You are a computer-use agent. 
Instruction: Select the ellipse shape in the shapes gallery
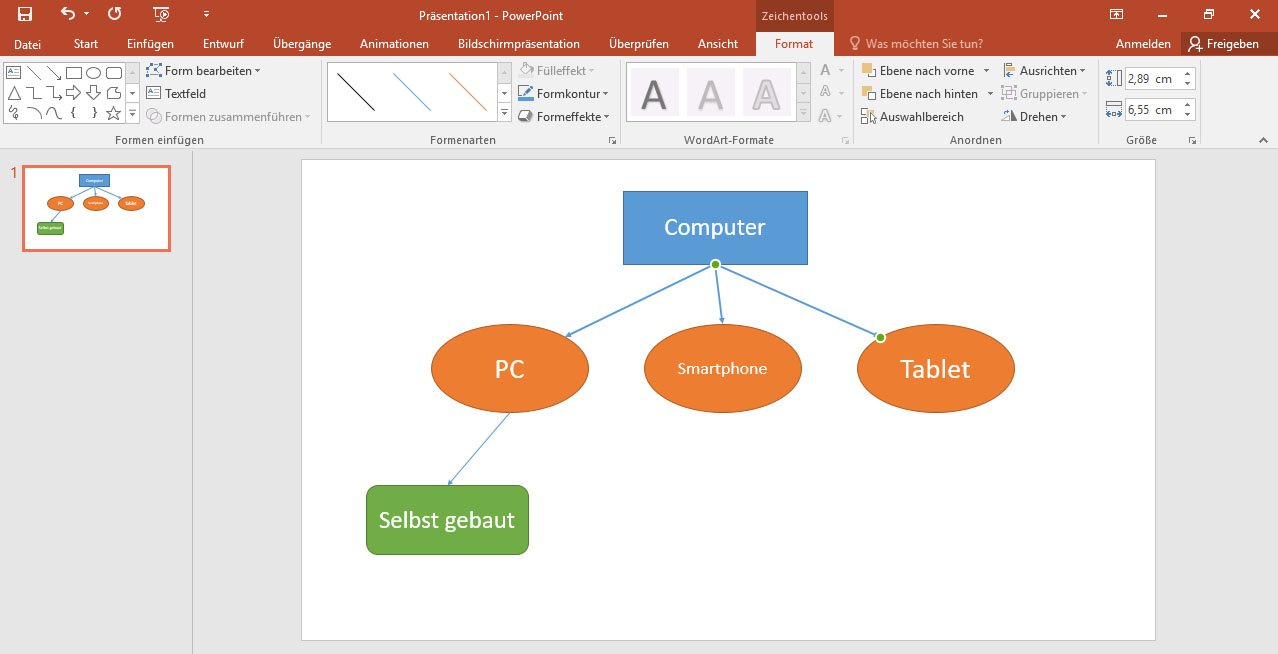click(93, 72)
